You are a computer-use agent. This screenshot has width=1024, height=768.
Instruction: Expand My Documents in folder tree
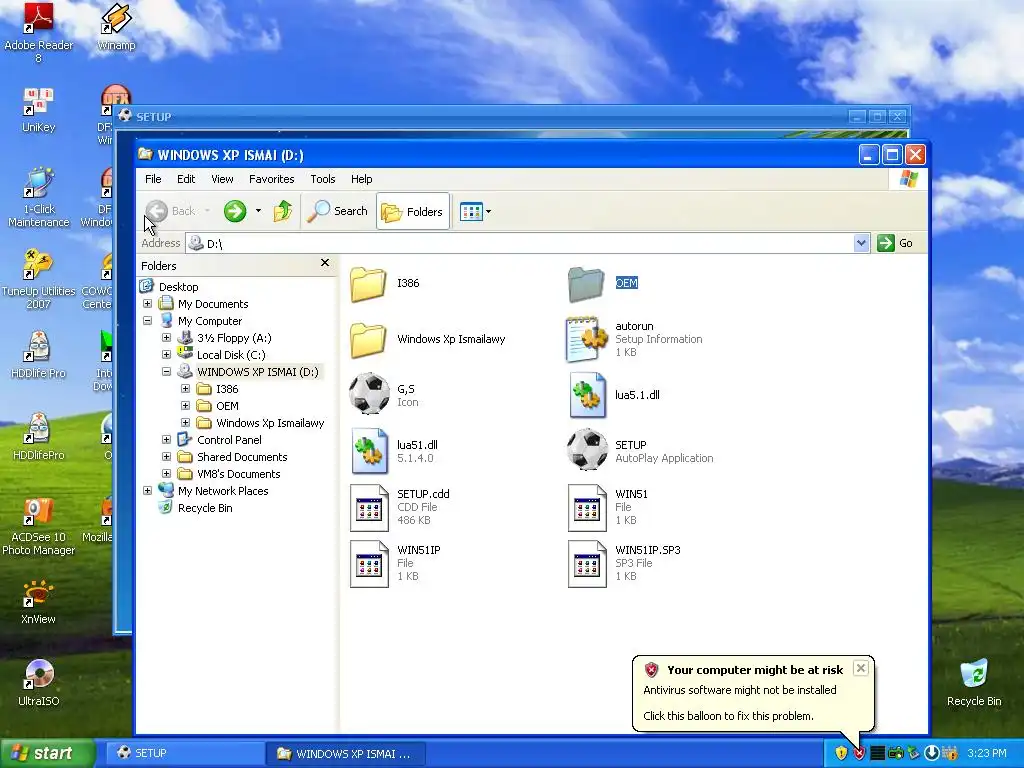coord(148,304)
